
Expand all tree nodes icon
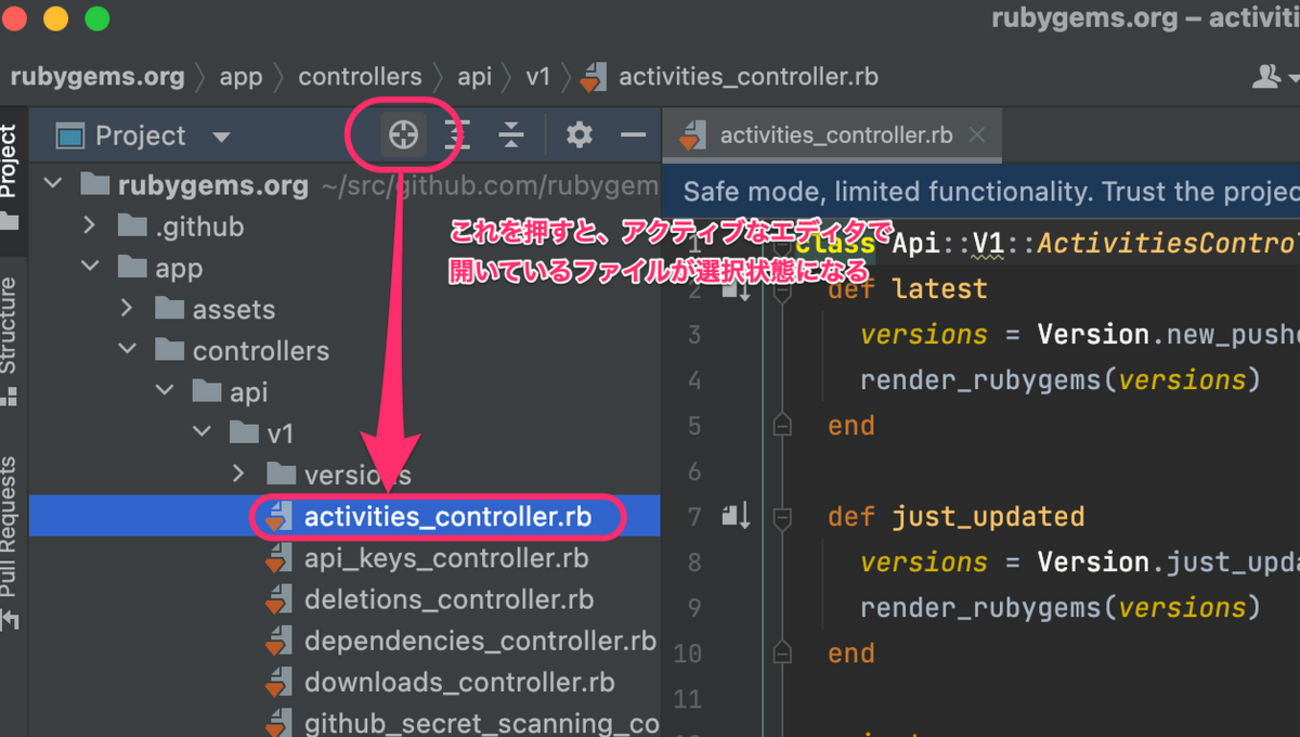click(457, 135)
